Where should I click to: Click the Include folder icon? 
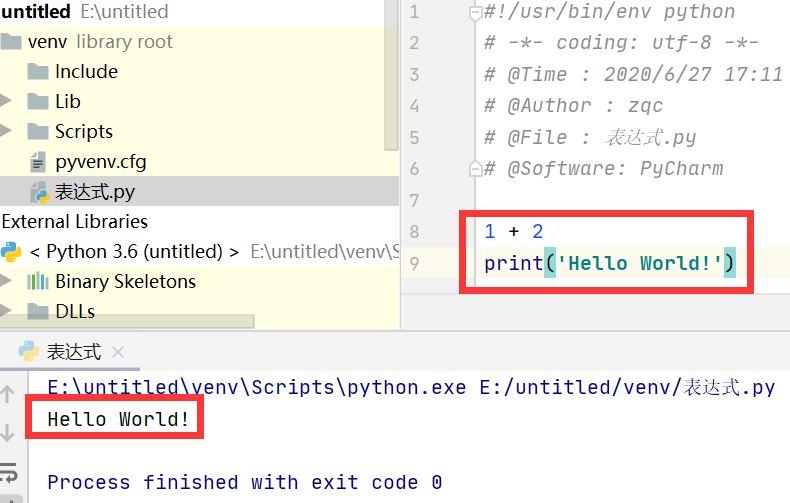38,71
